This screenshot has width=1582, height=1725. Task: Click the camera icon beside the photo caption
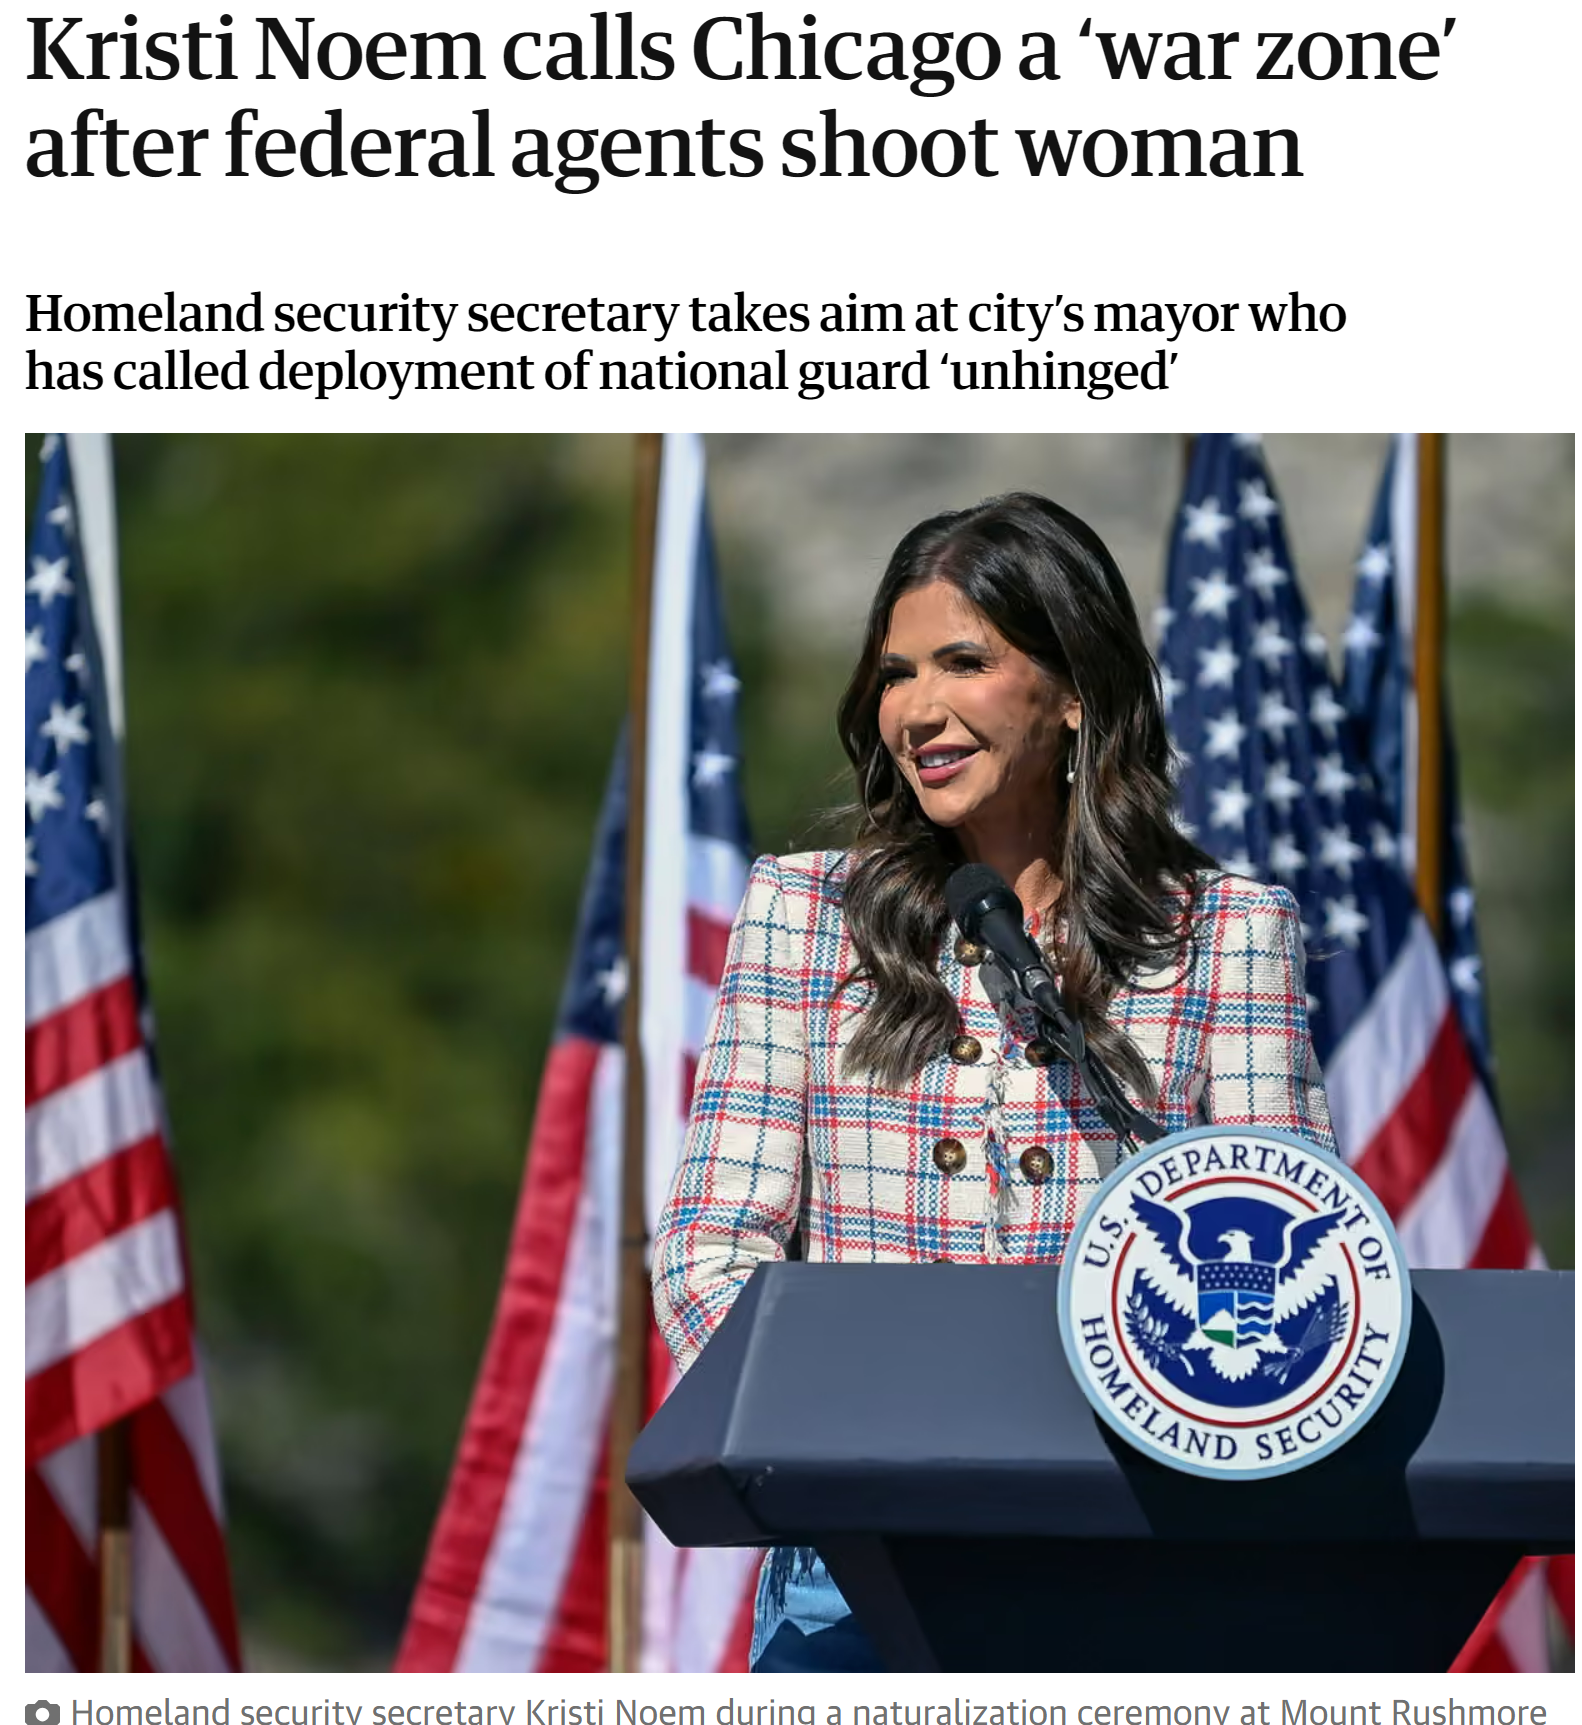click(x=42, y=1712)
